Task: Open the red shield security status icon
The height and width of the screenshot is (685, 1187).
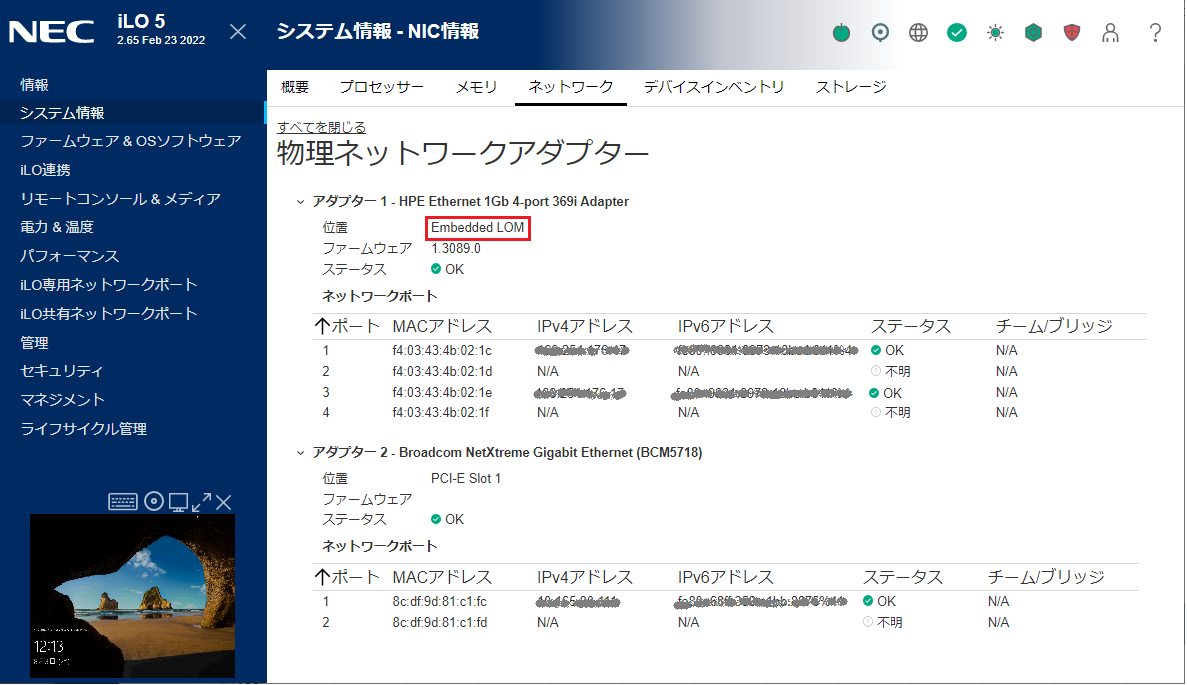Action: (x=1071, y=33)
